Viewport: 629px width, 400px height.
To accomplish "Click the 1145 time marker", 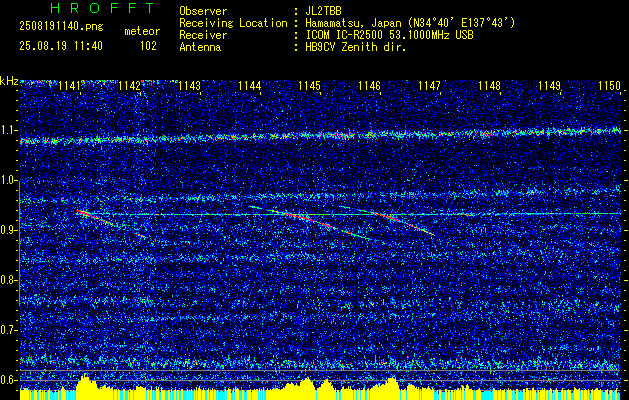I will (310, 86).
